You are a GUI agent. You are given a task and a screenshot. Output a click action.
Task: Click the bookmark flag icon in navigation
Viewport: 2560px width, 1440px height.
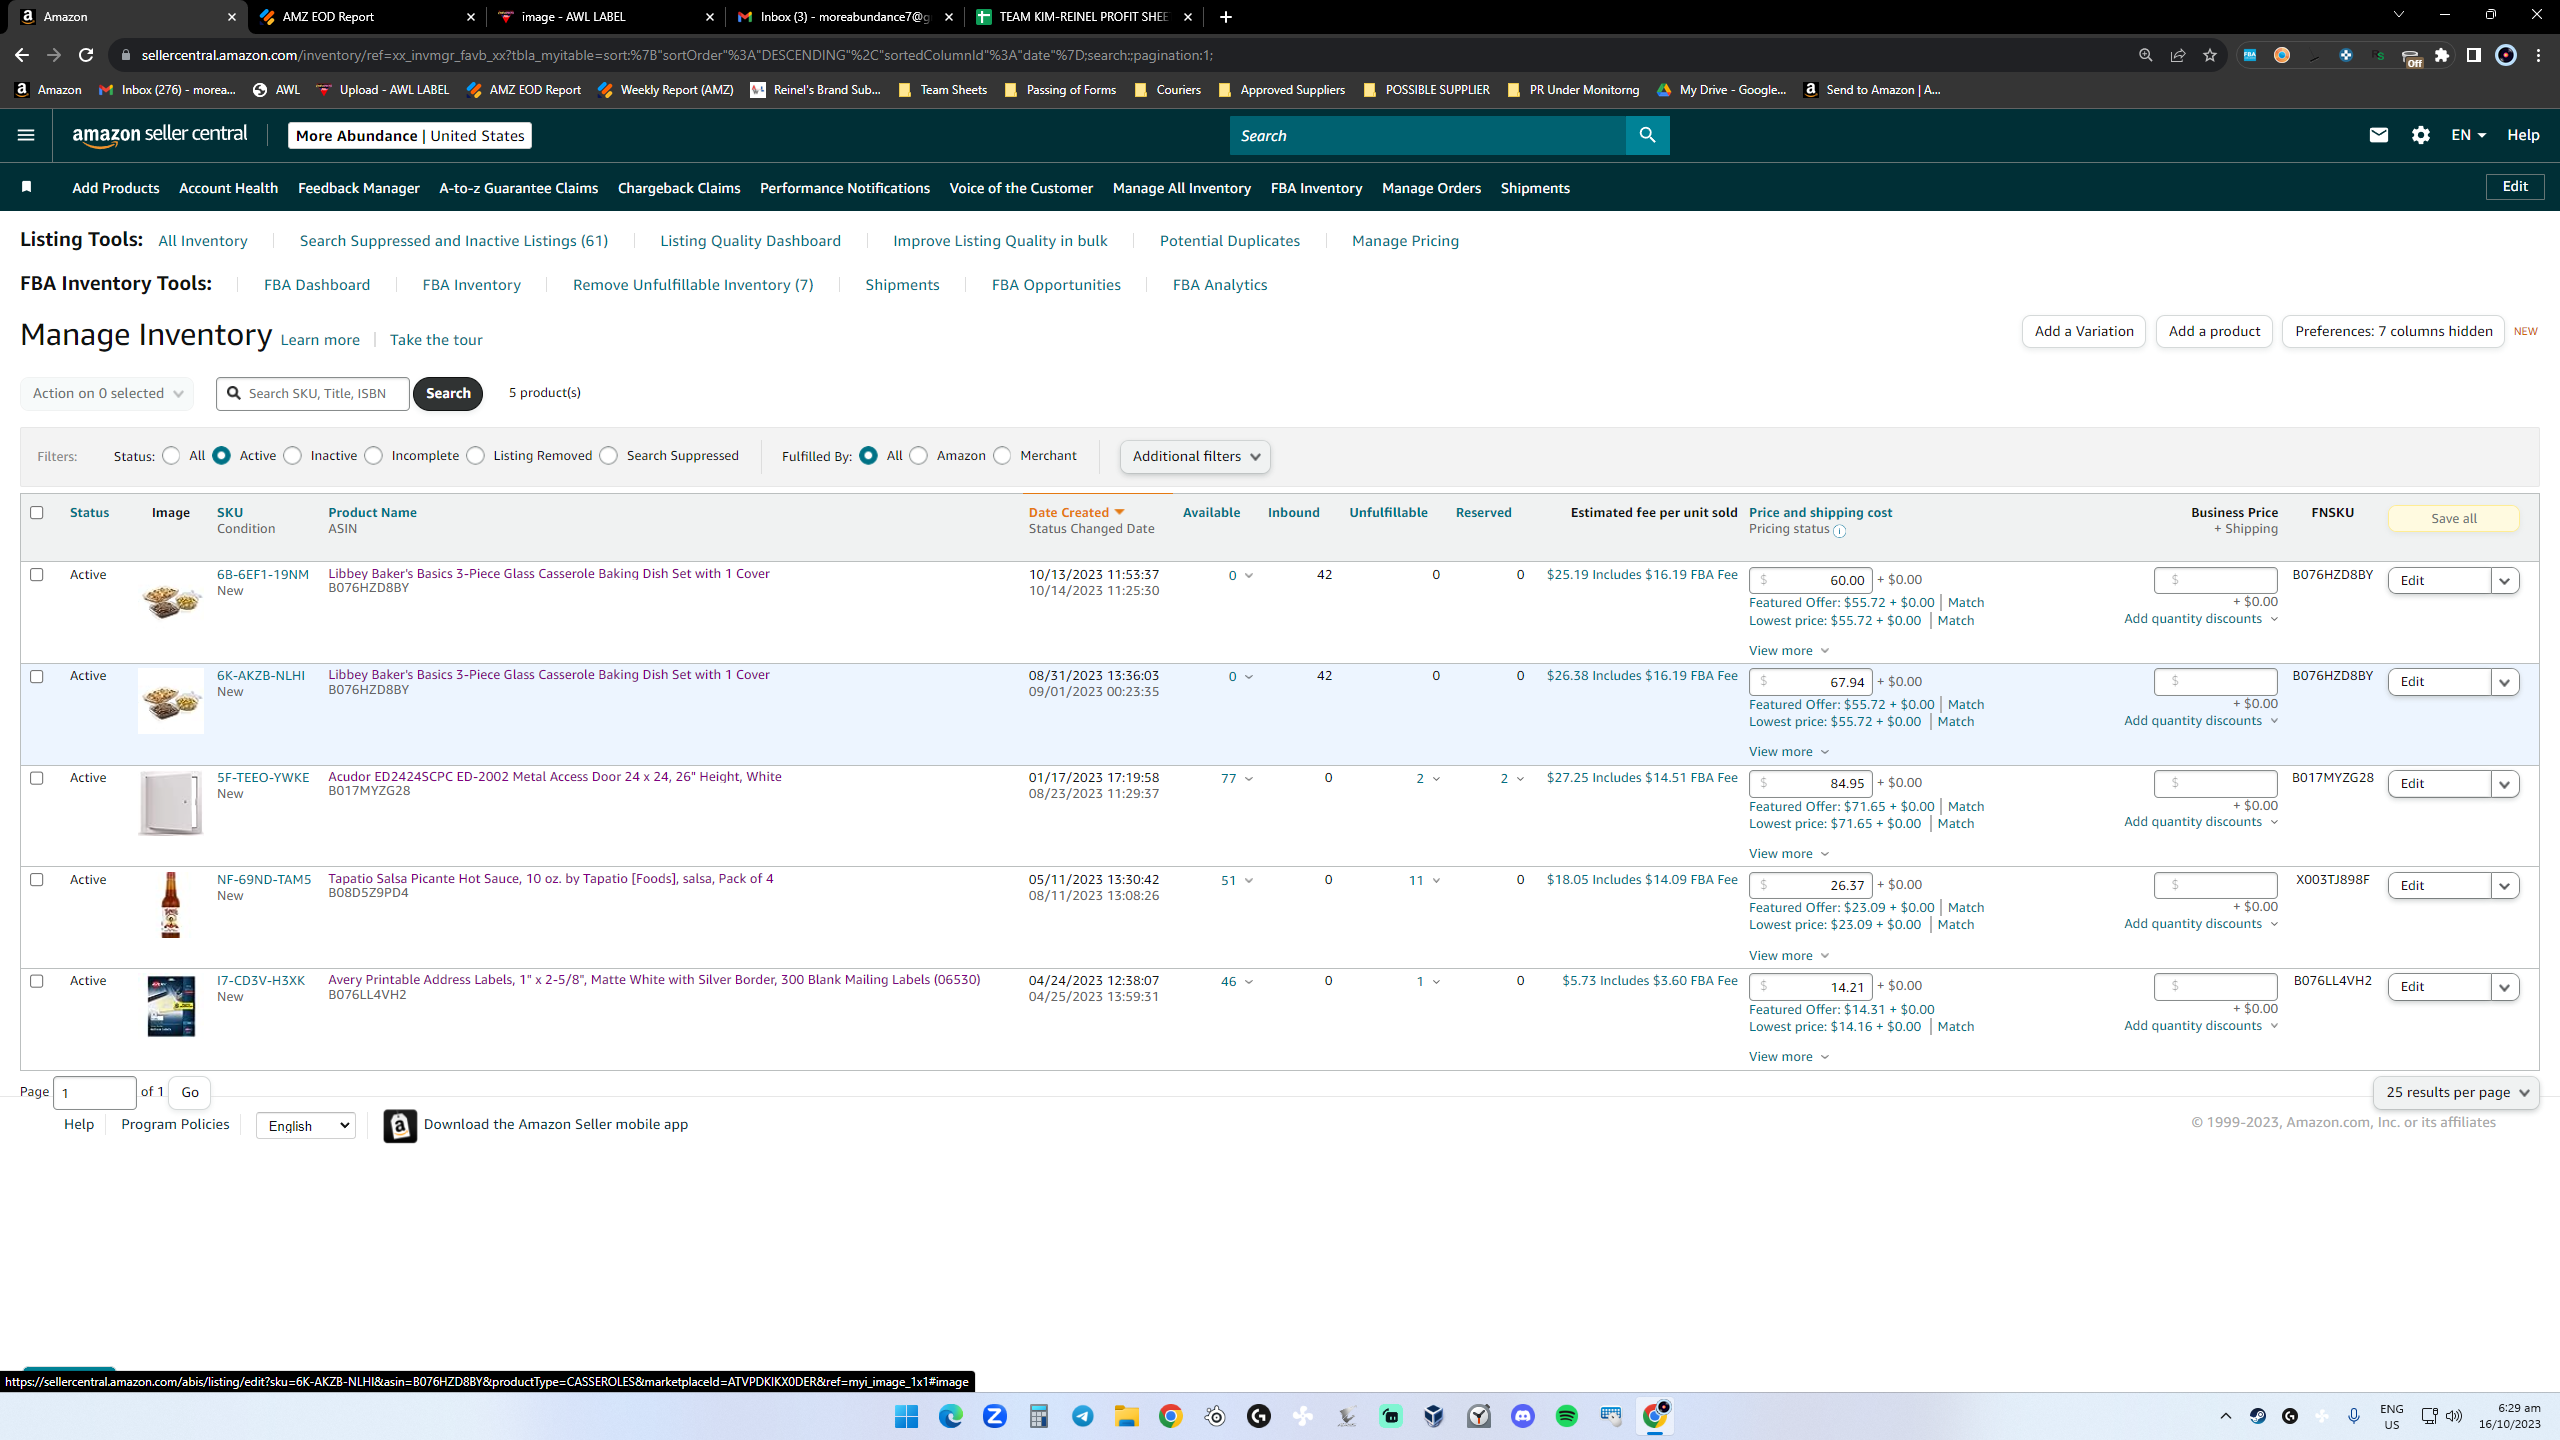(x=27, y=187)
